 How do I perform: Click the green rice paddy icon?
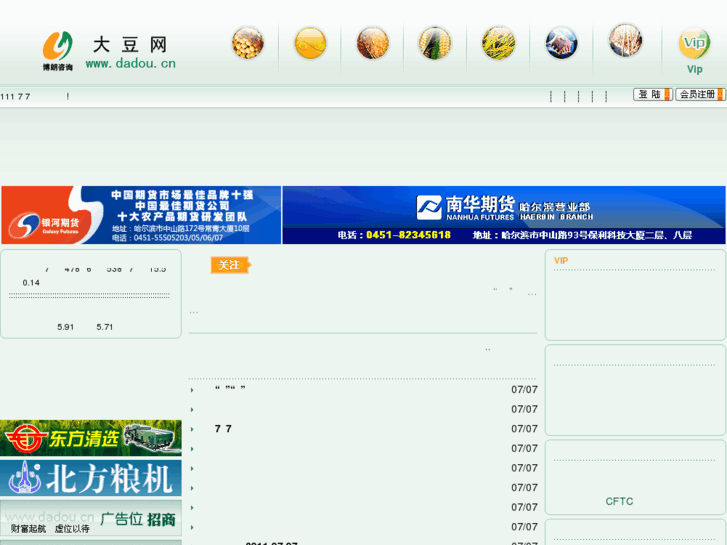tap(498, 43)
